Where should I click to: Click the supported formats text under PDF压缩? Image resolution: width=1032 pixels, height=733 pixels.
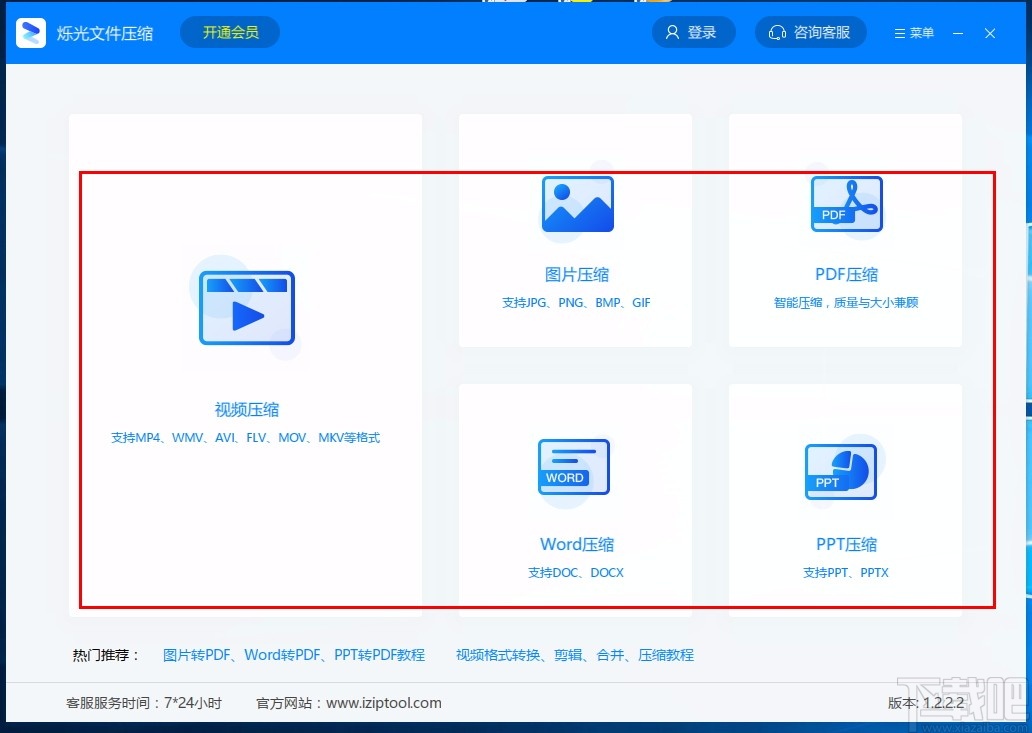[x=846, y=302]
